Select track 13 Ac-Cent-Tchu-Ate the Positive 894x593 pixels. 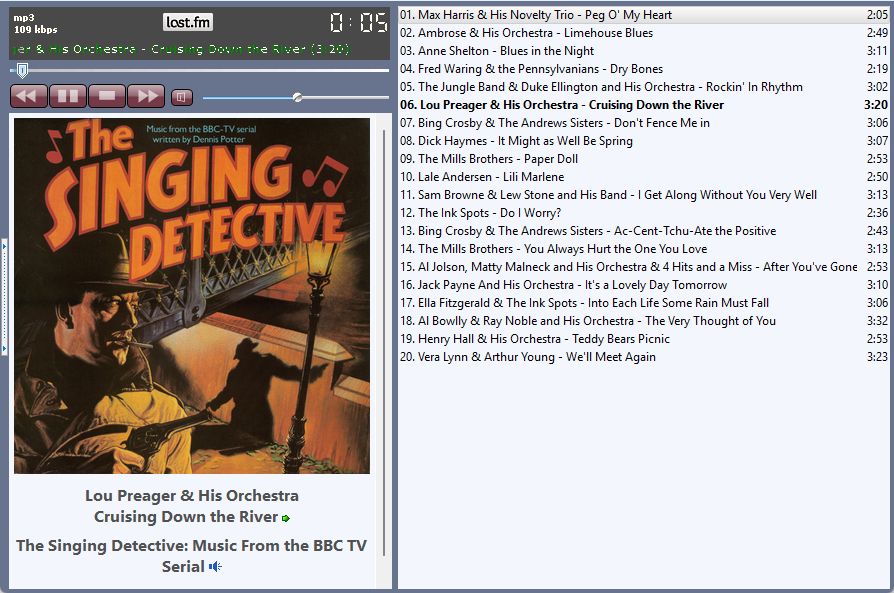(644, 231)
